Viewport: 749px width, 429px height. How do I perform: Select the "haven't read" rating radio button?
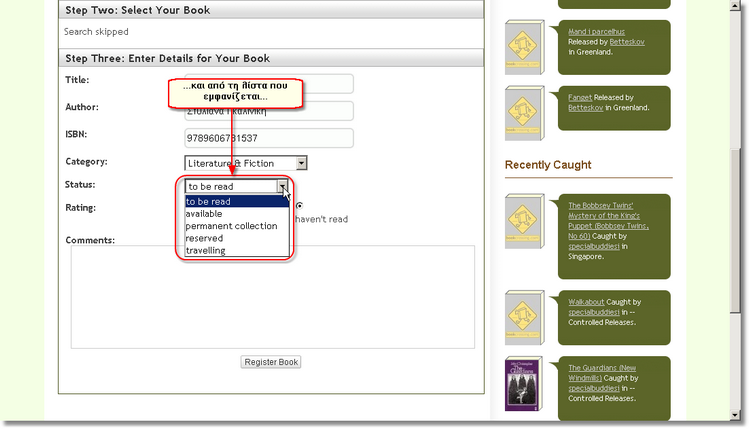pyautogui.click(x=299, y=206)
